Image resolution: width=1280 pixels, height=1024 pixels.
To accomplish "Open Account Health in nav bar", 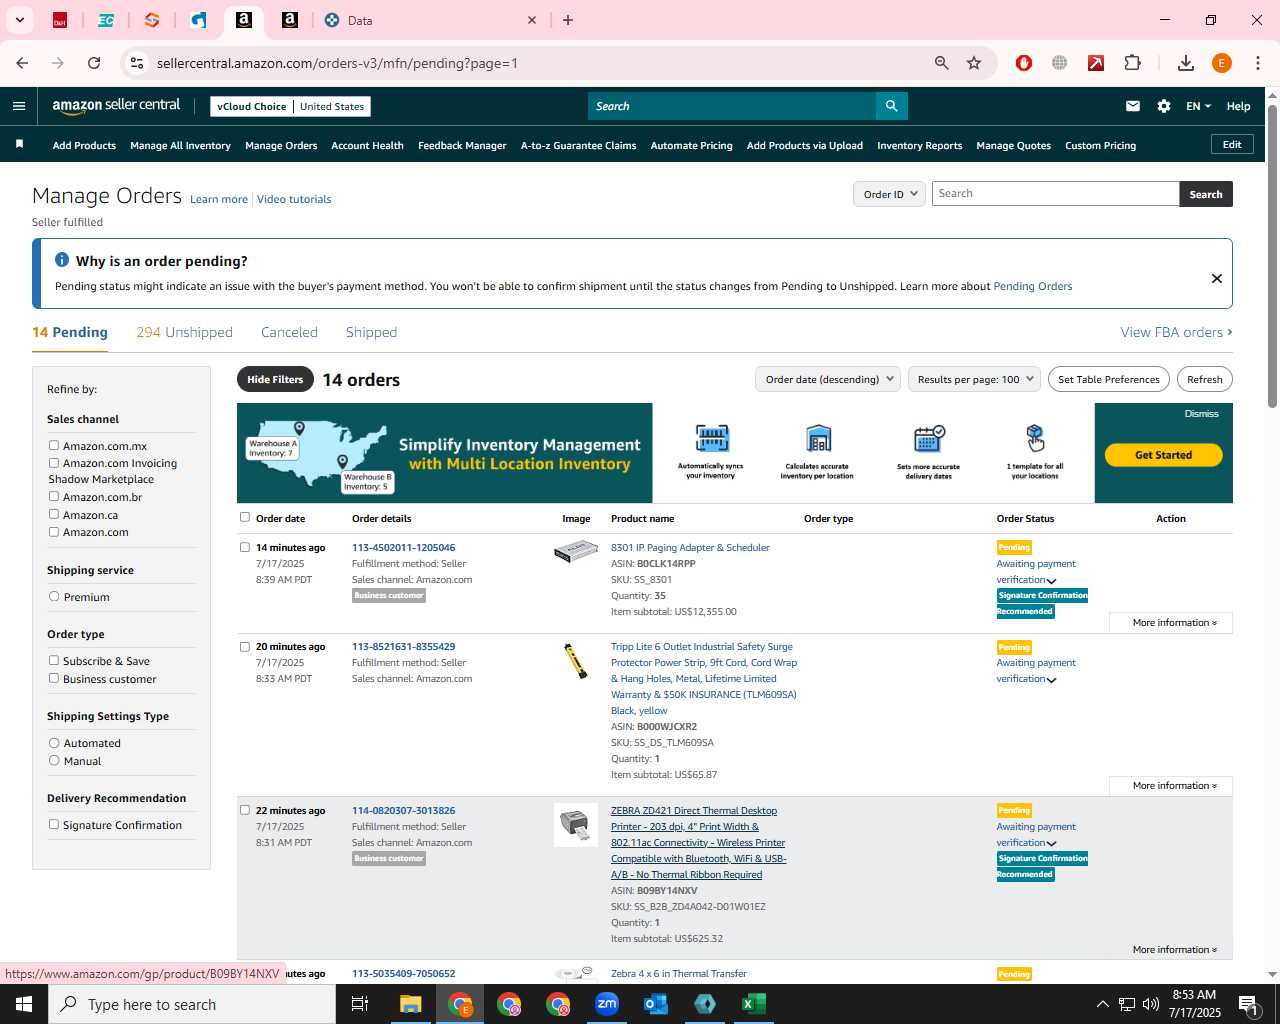I will pyautogui.click(x=367, y=145).
